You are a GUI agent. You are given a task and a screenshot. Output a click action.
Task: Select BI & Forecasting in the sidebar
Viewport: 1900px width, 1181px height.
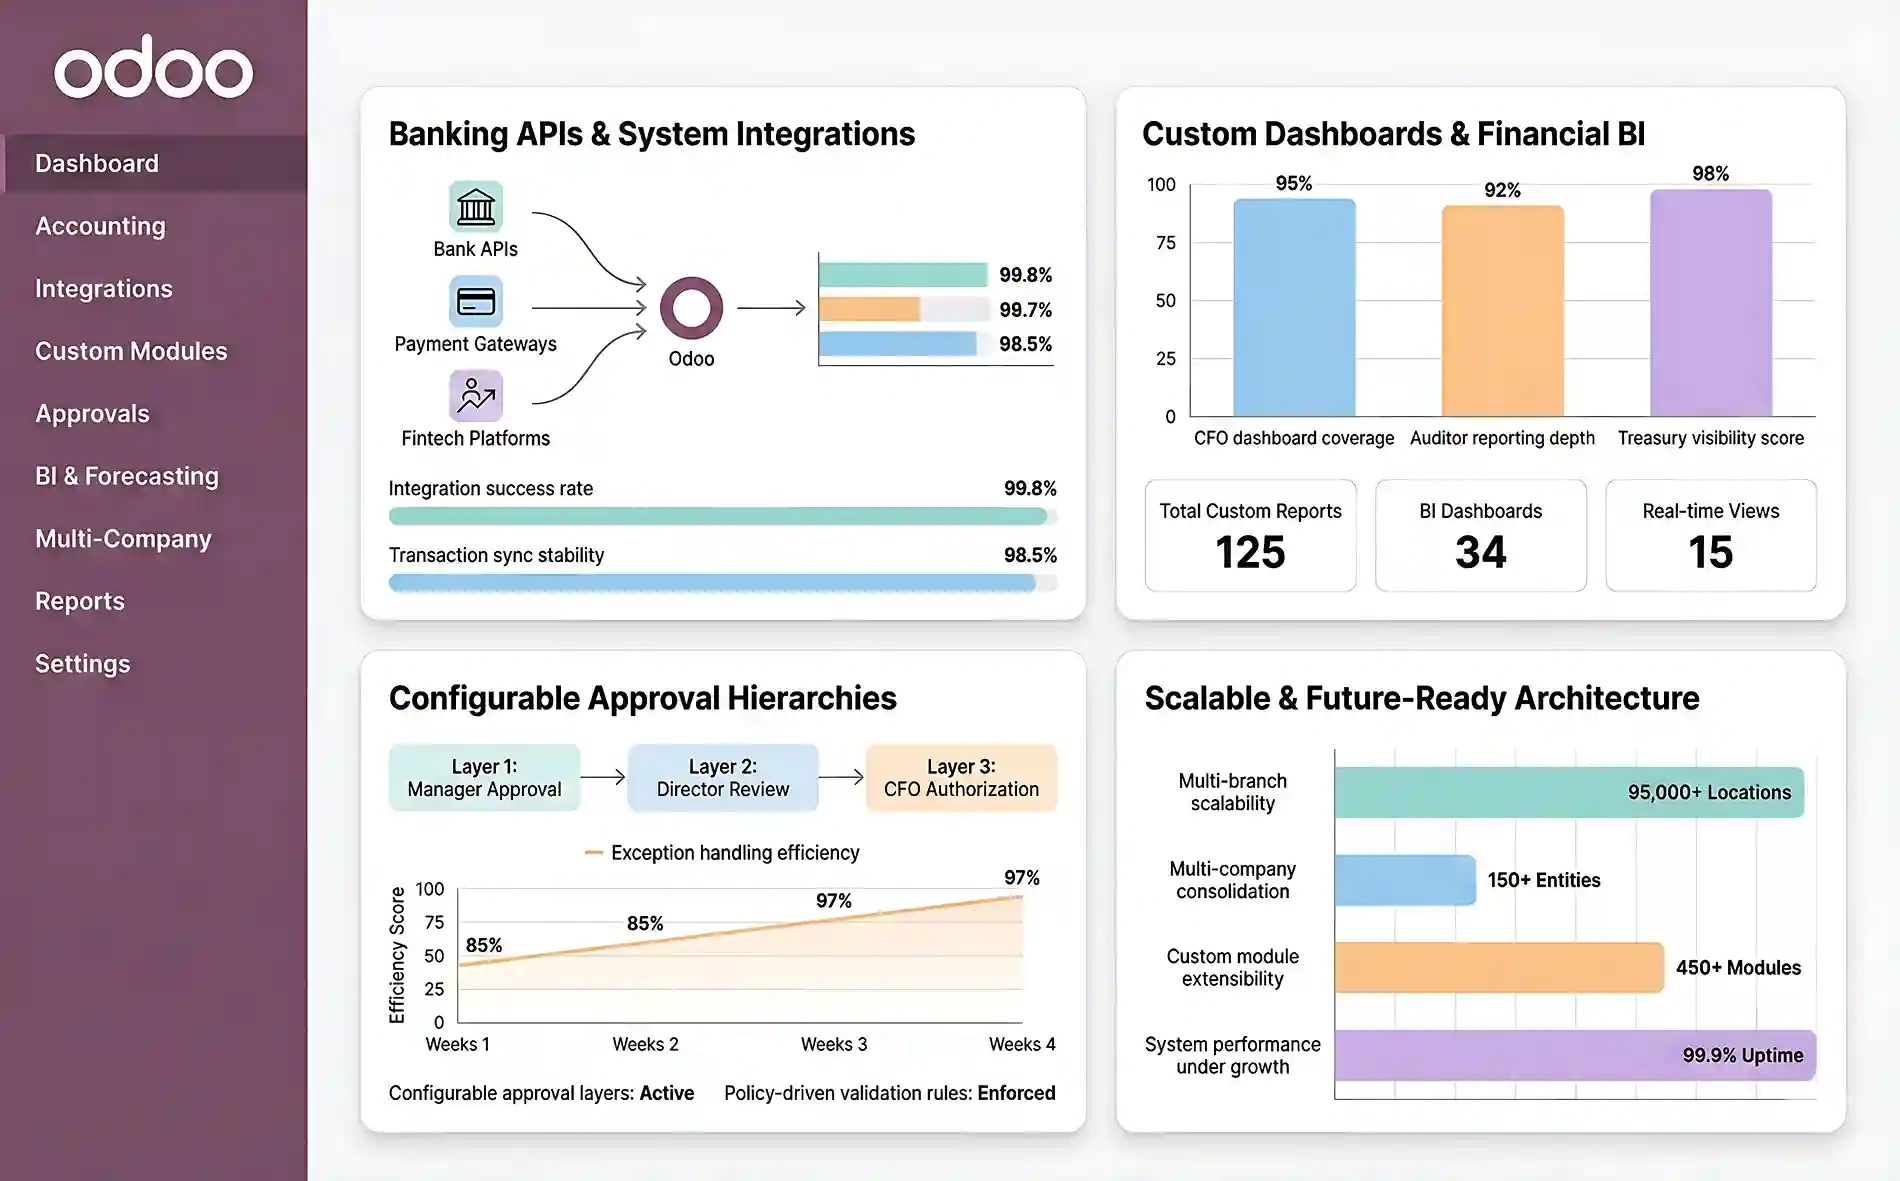pos(126,476)
